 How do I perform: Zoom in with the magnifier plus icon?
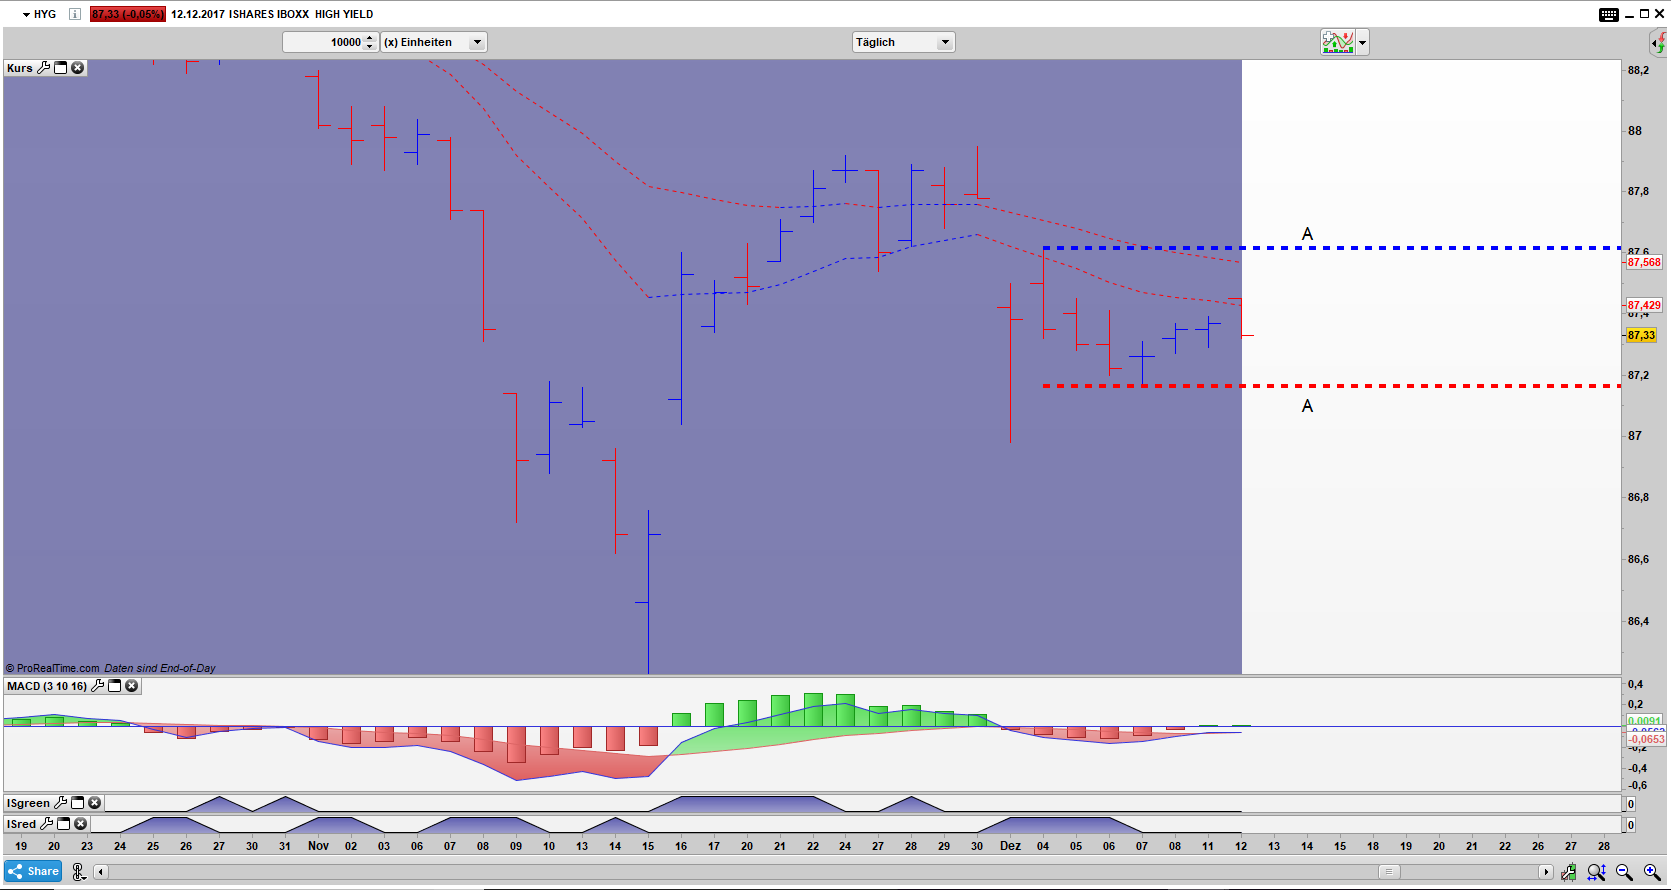pyautogui.click(x=1652, y=872)
